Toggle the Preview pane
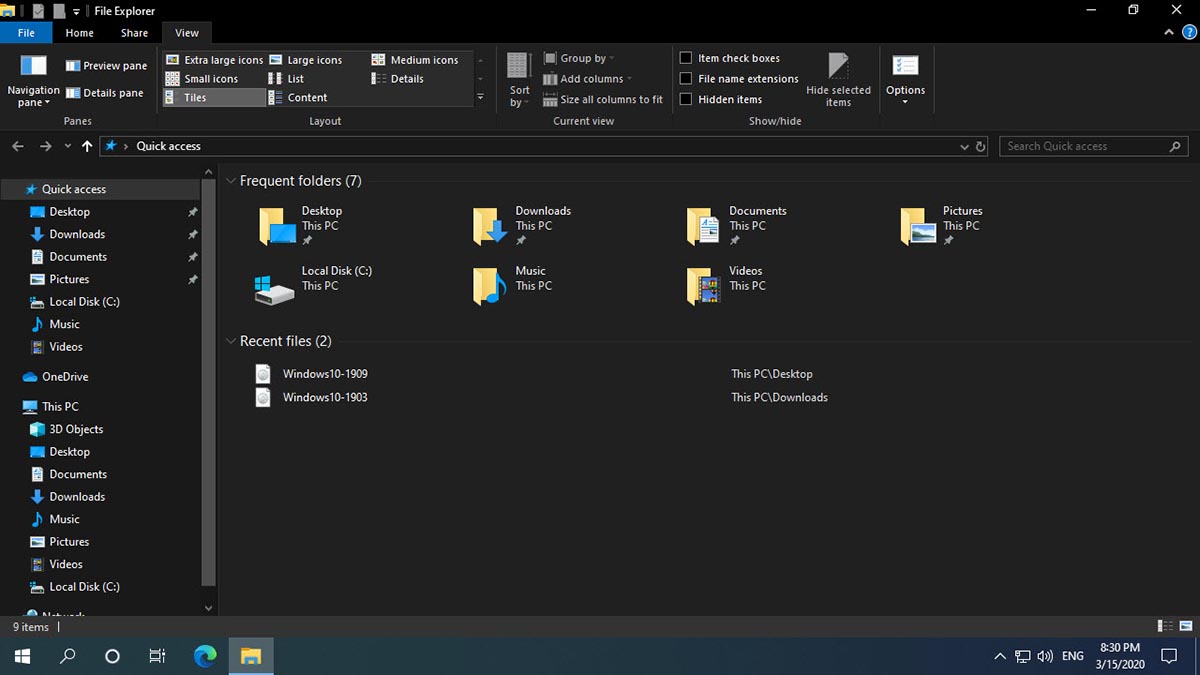 tap(106, 66)
